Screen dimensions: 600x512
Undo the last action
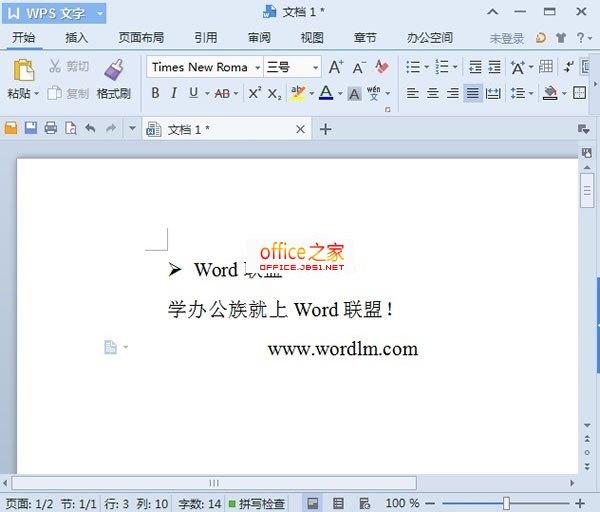point(90,128)
